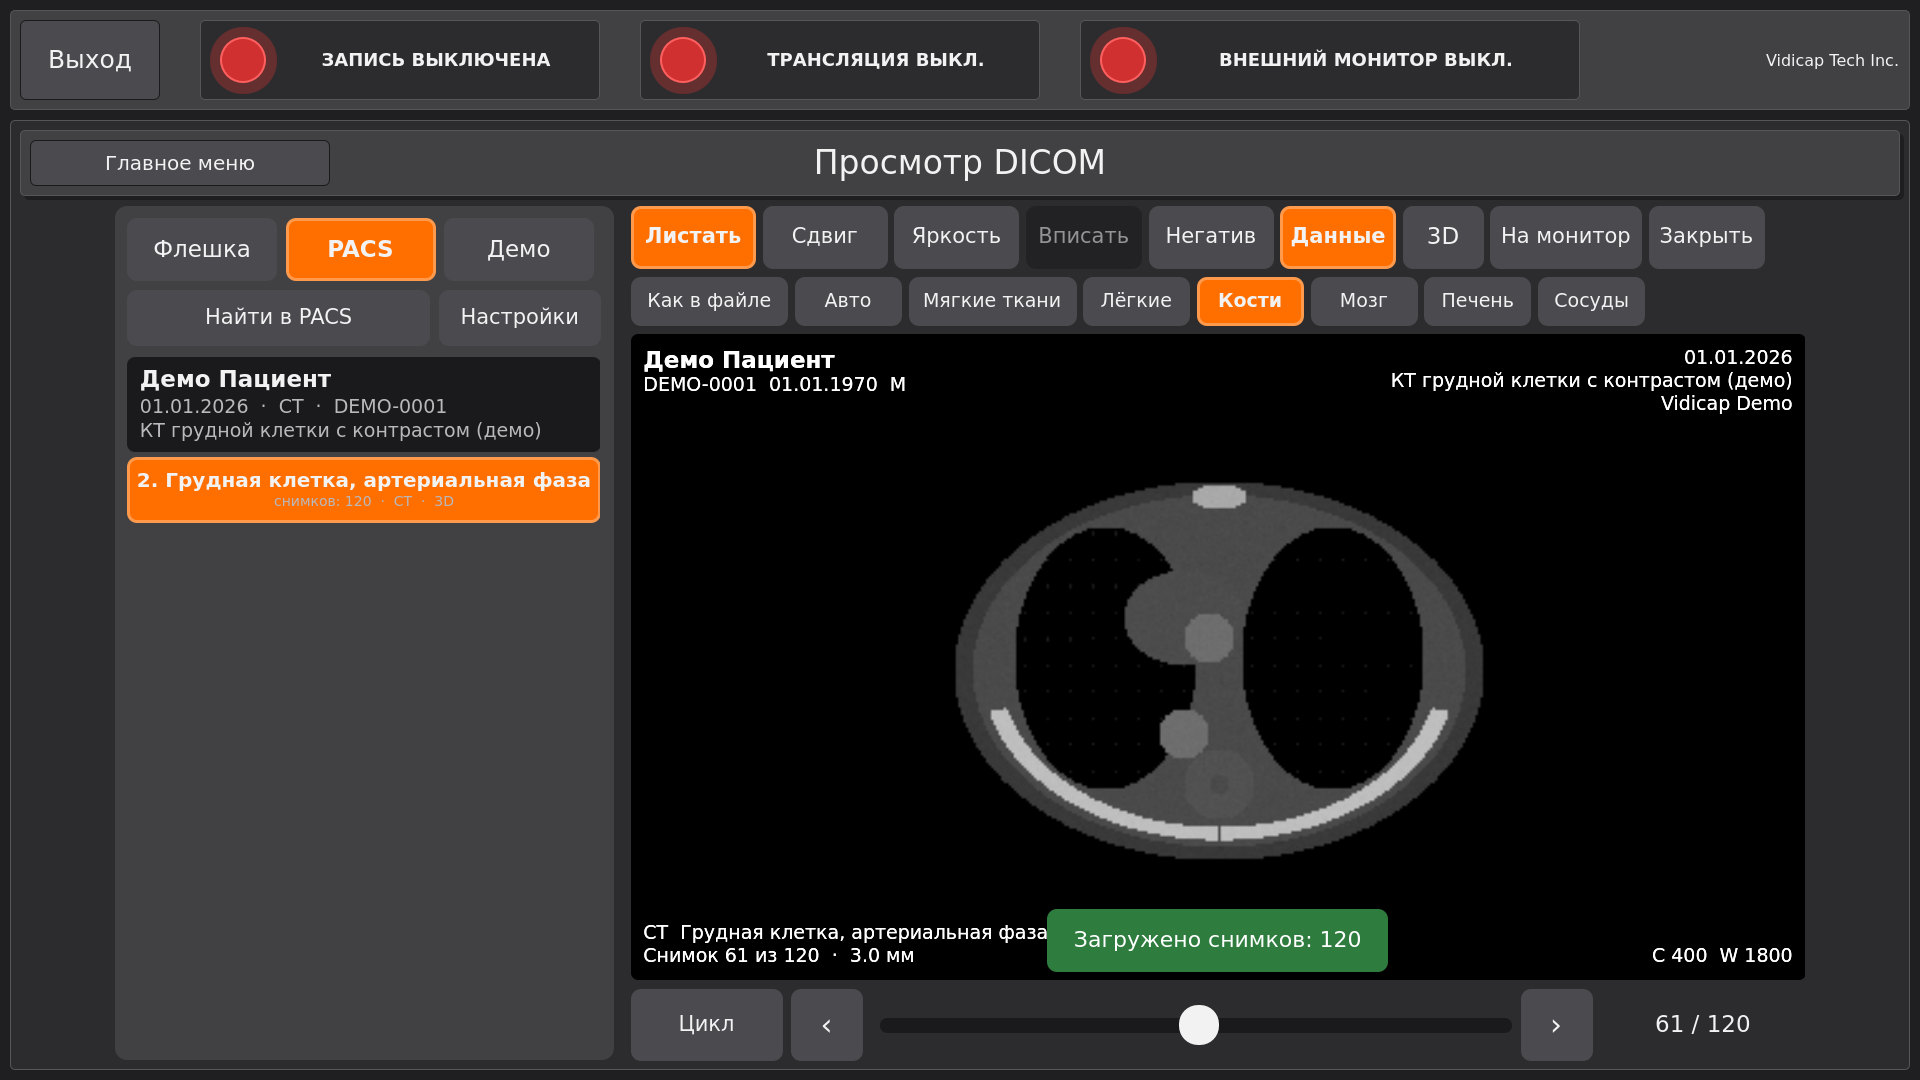Viewport: 1920px width, 1080px height.
Task: Choose the Как в файле window preset
Action: [x=709, y=301]
